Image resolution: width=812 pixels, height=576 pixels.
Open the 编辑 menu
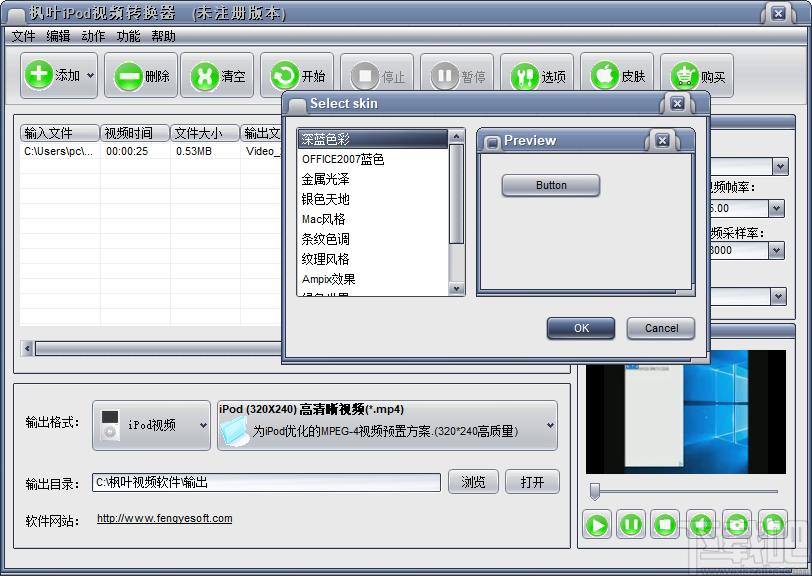(x=58, y=36)
